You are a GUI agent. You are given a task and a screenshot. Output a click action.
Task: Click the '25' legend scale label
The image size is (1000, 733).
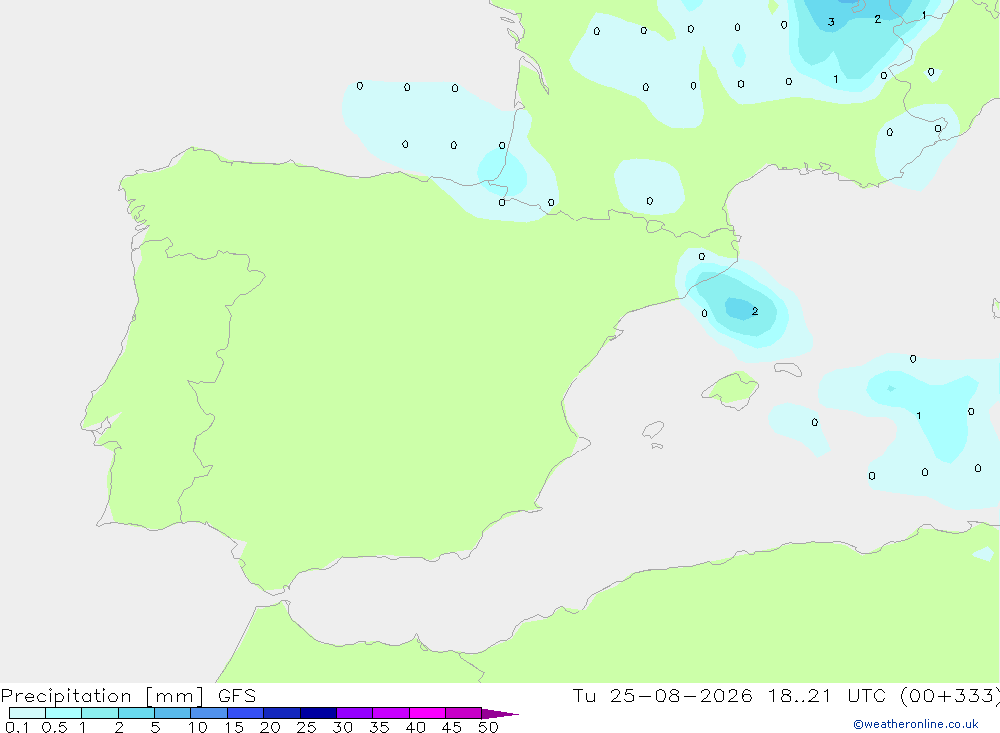(306, 727)
